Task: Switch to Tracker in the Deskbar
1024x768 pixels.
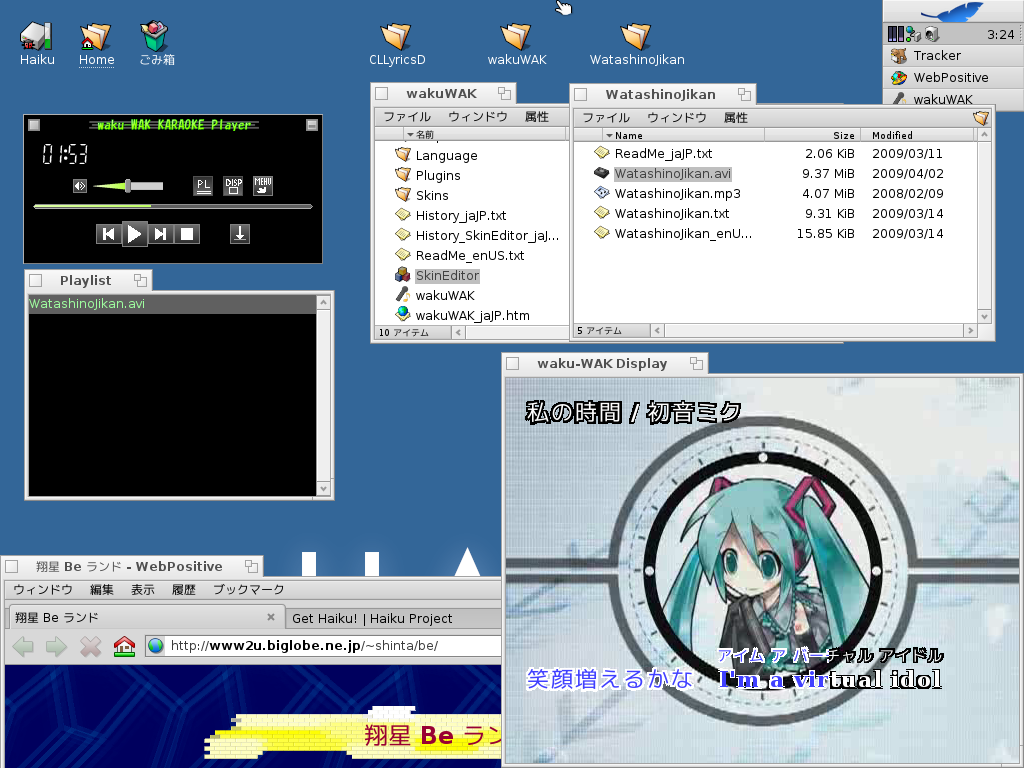Action: point(953,56)
